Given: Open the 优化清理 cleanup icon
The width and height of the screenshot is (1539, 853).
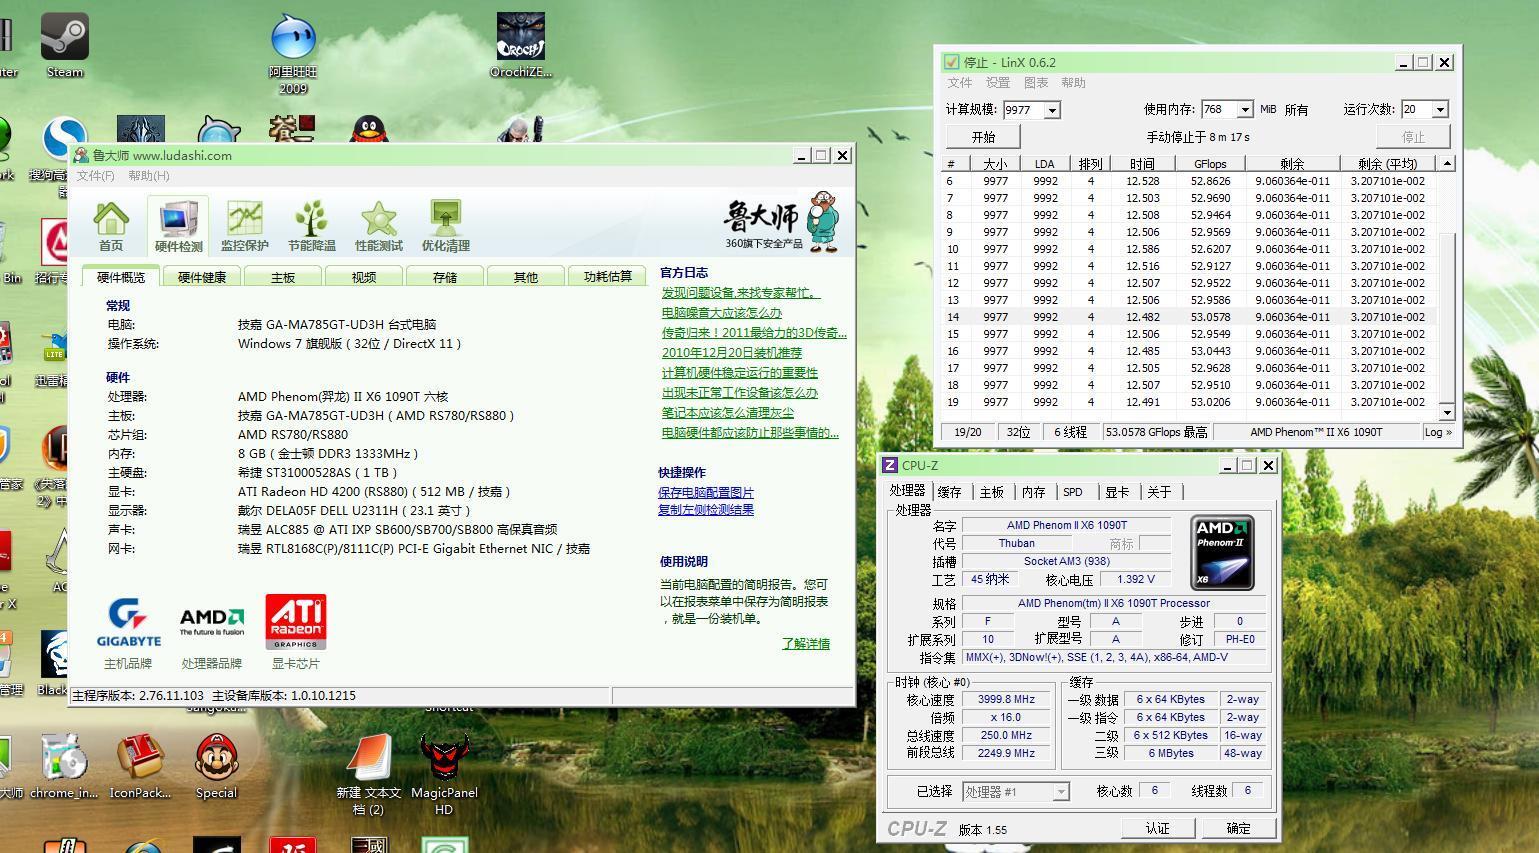Looking at the screenshot, I should pyautogui.click(x=445, y=225).
